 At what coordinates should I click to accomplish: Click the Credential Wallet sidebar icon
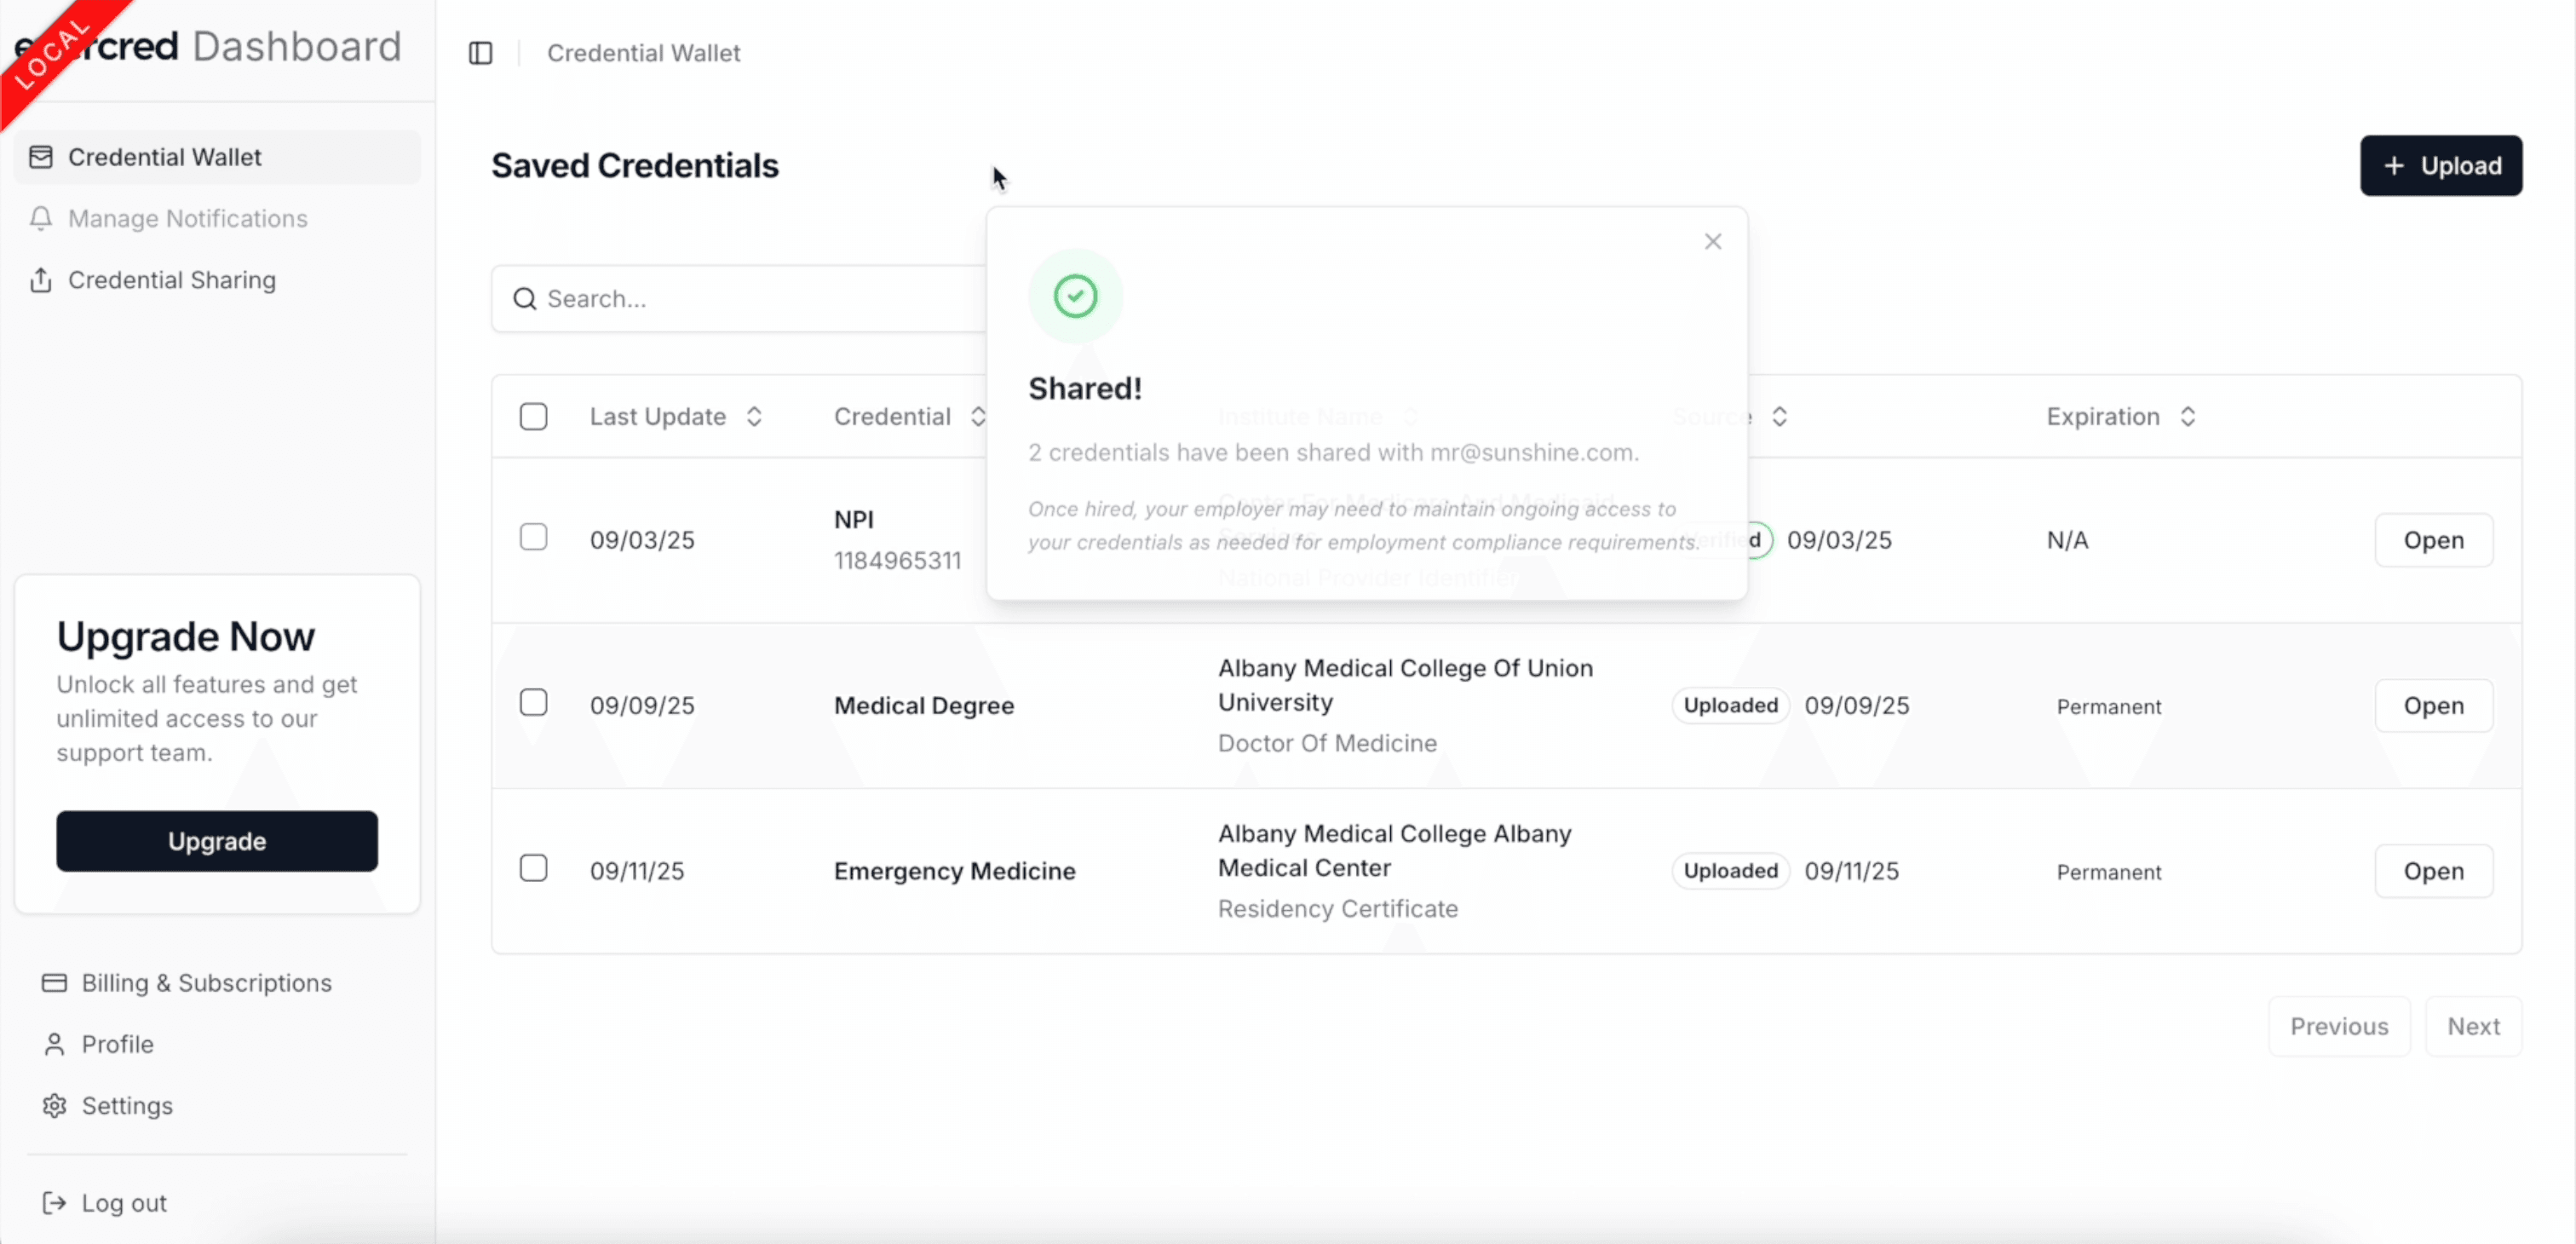tap(41, 157)
